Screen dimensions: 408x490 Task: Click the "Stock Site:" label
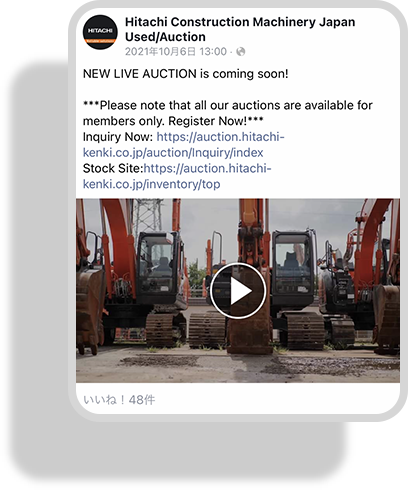click(x=113, y=169)
